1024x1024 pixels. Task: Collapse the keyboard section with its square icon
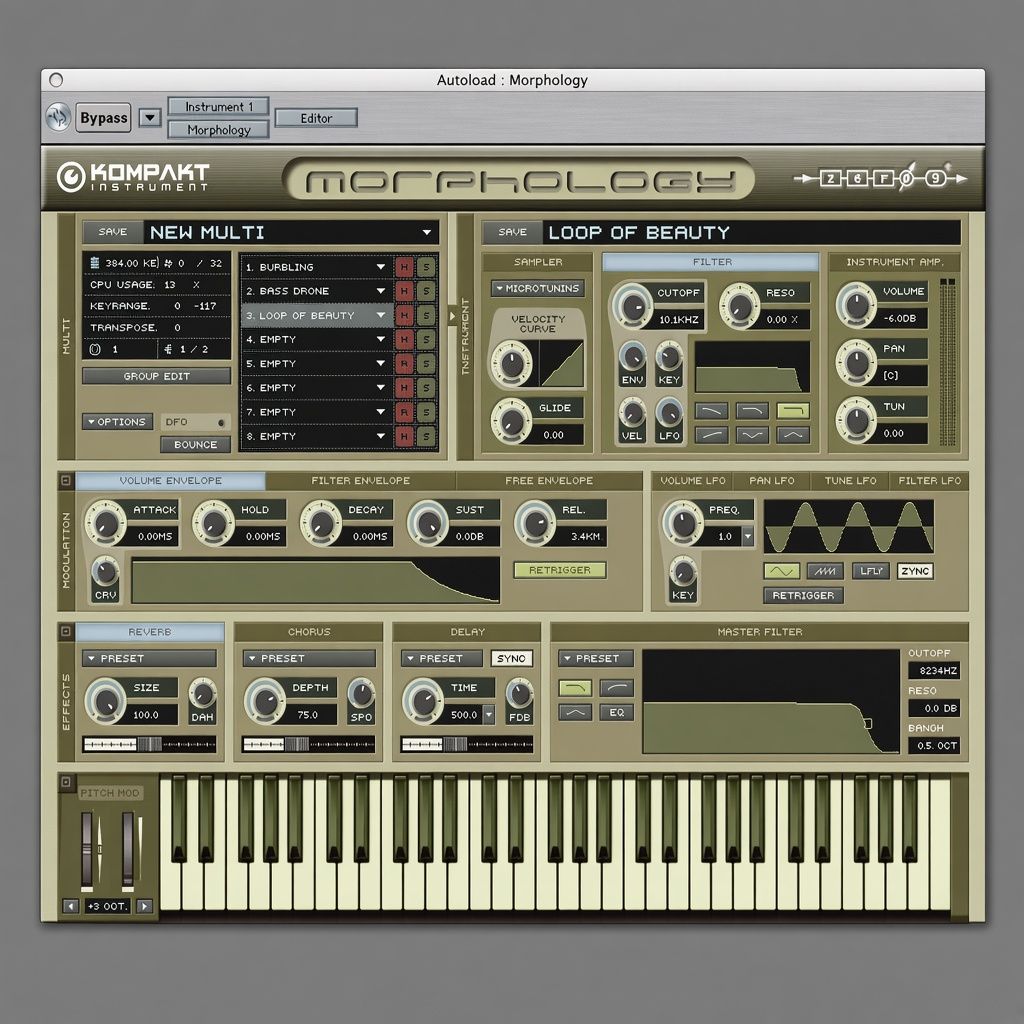66,782
